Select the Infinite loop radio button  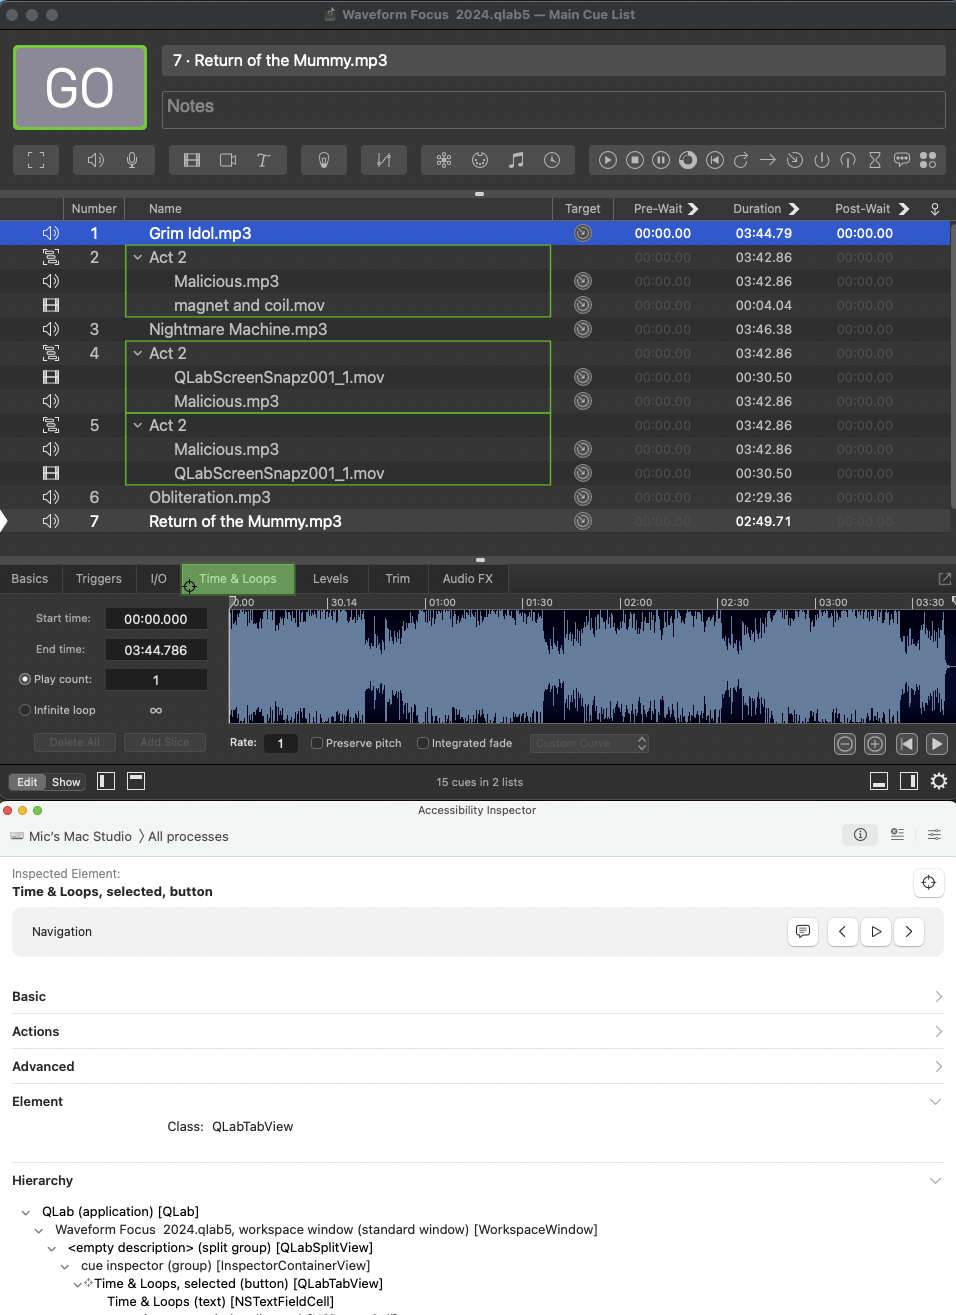click(25, 710)
